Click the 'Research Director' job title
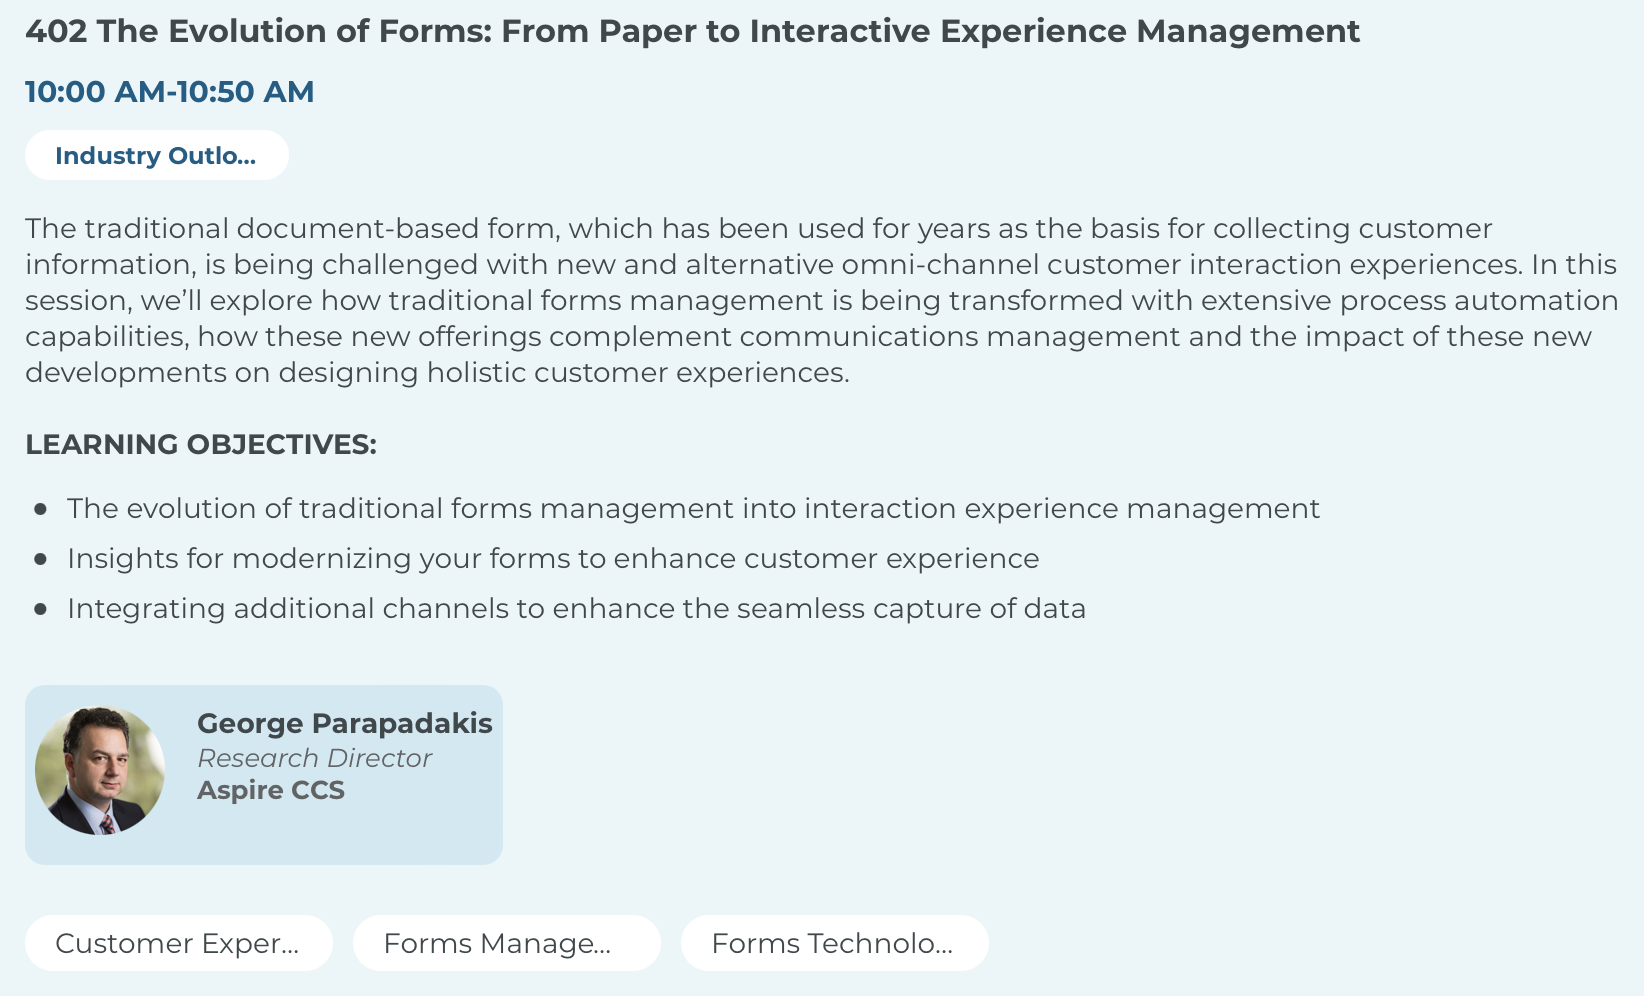The height and width of the screenshot is (996, 1644). pyautogui.click(x=314, y=759)
